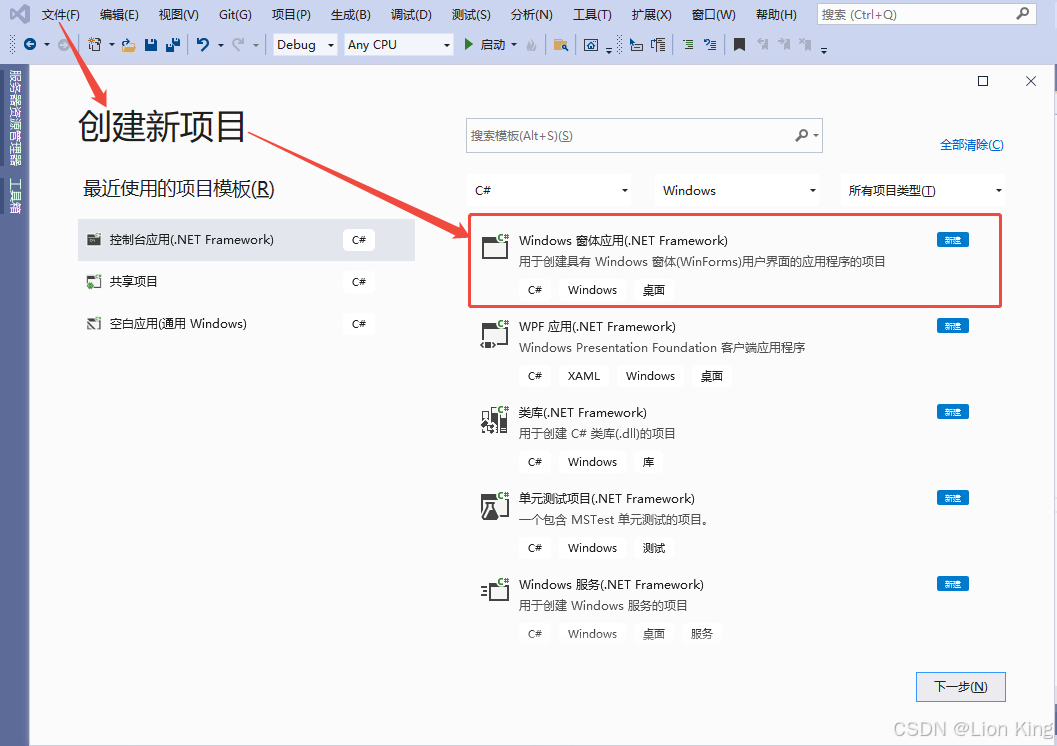This screenshot has width=1057, height=746.
Task: Expand the undo history dropdown arrow
Action: pyautogui.click(x=220, y=45)
